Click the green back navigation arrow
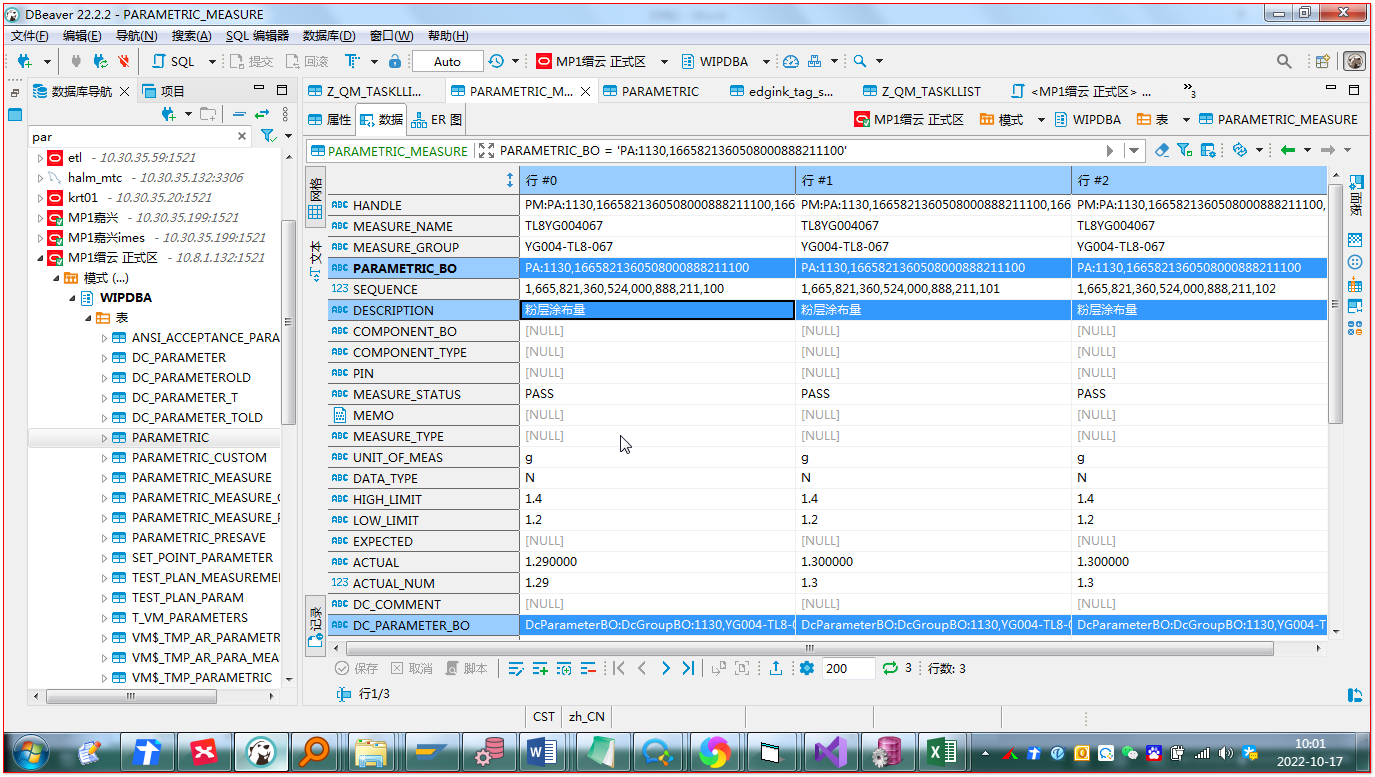 click(x=1288, y=150)
